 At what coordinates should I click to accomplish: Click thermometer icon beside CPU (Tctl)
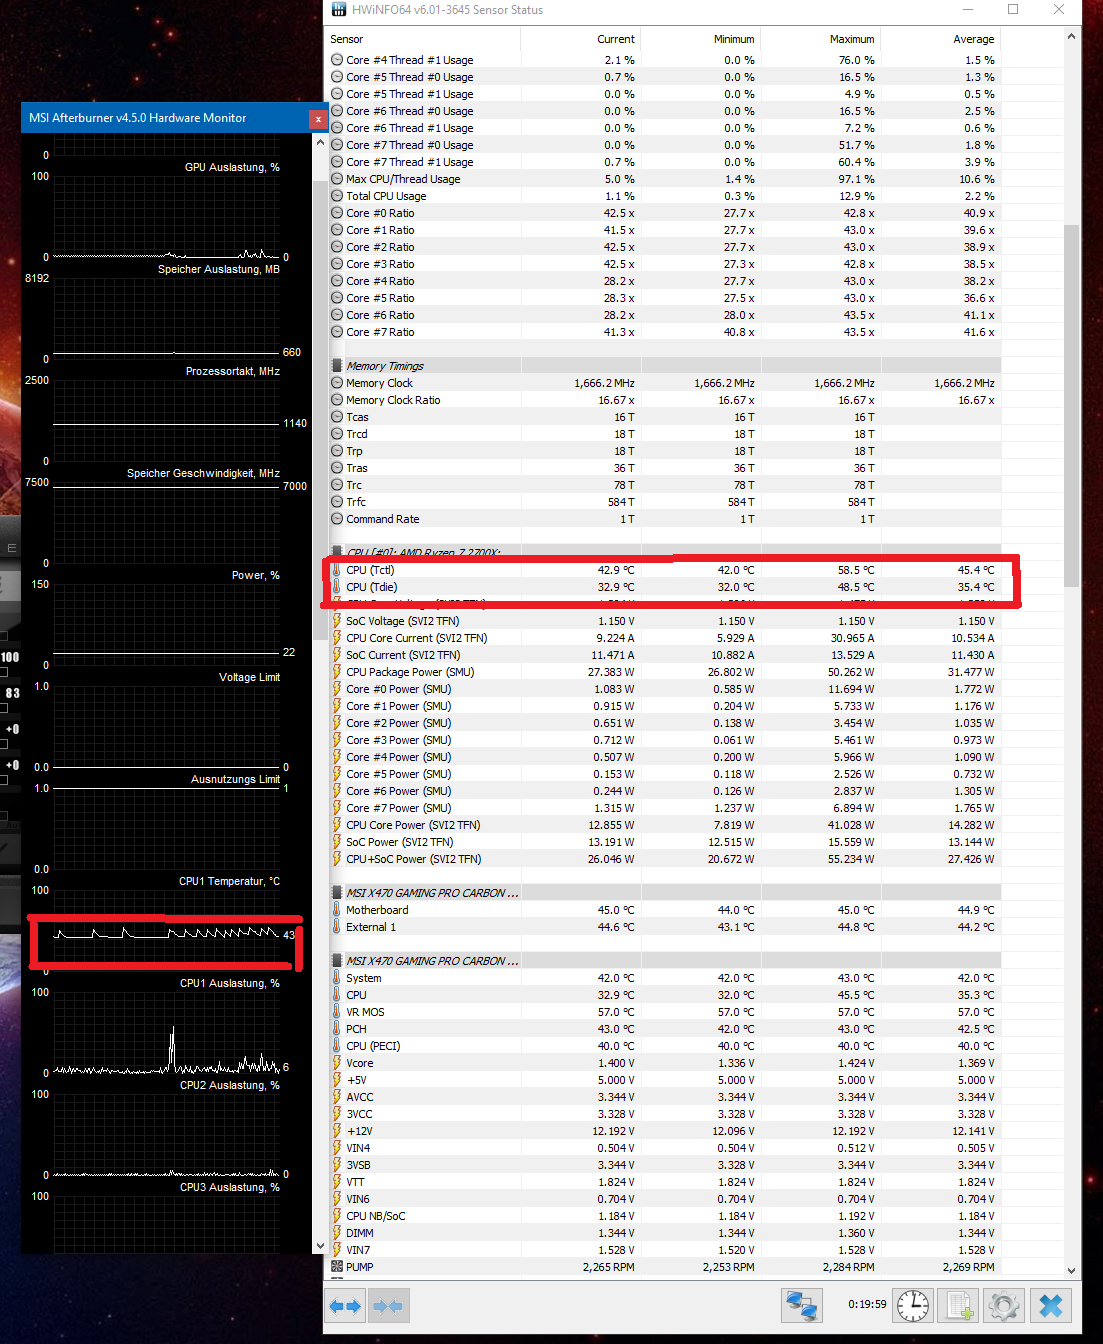[337, 570]
